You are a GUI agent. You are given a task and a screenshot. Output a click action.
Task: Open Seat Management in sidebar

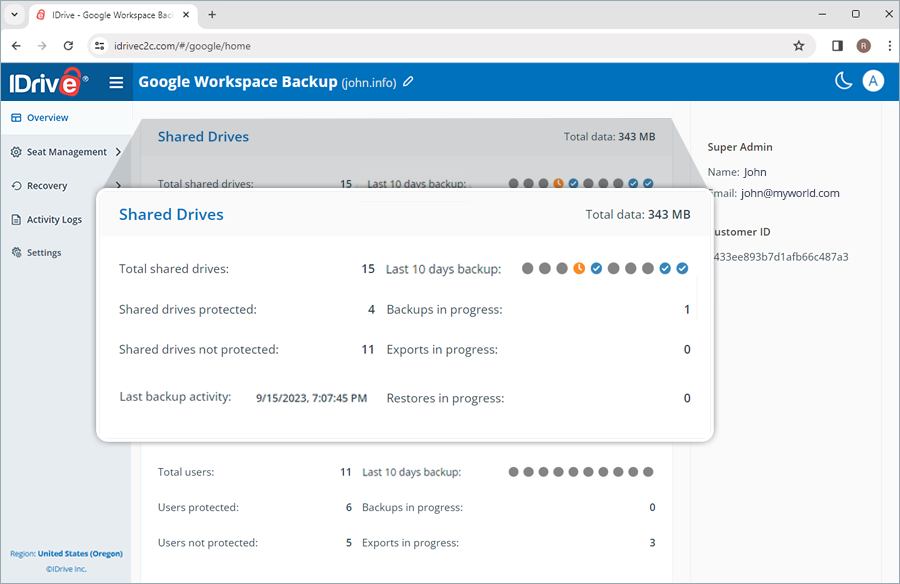67,152
